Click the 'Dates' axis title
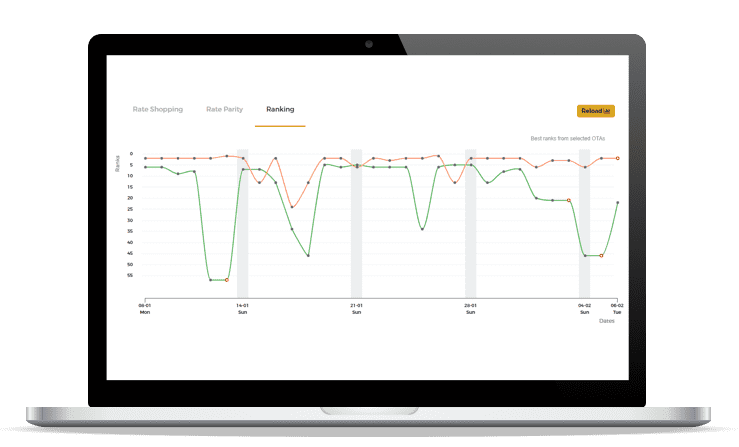 607,321
